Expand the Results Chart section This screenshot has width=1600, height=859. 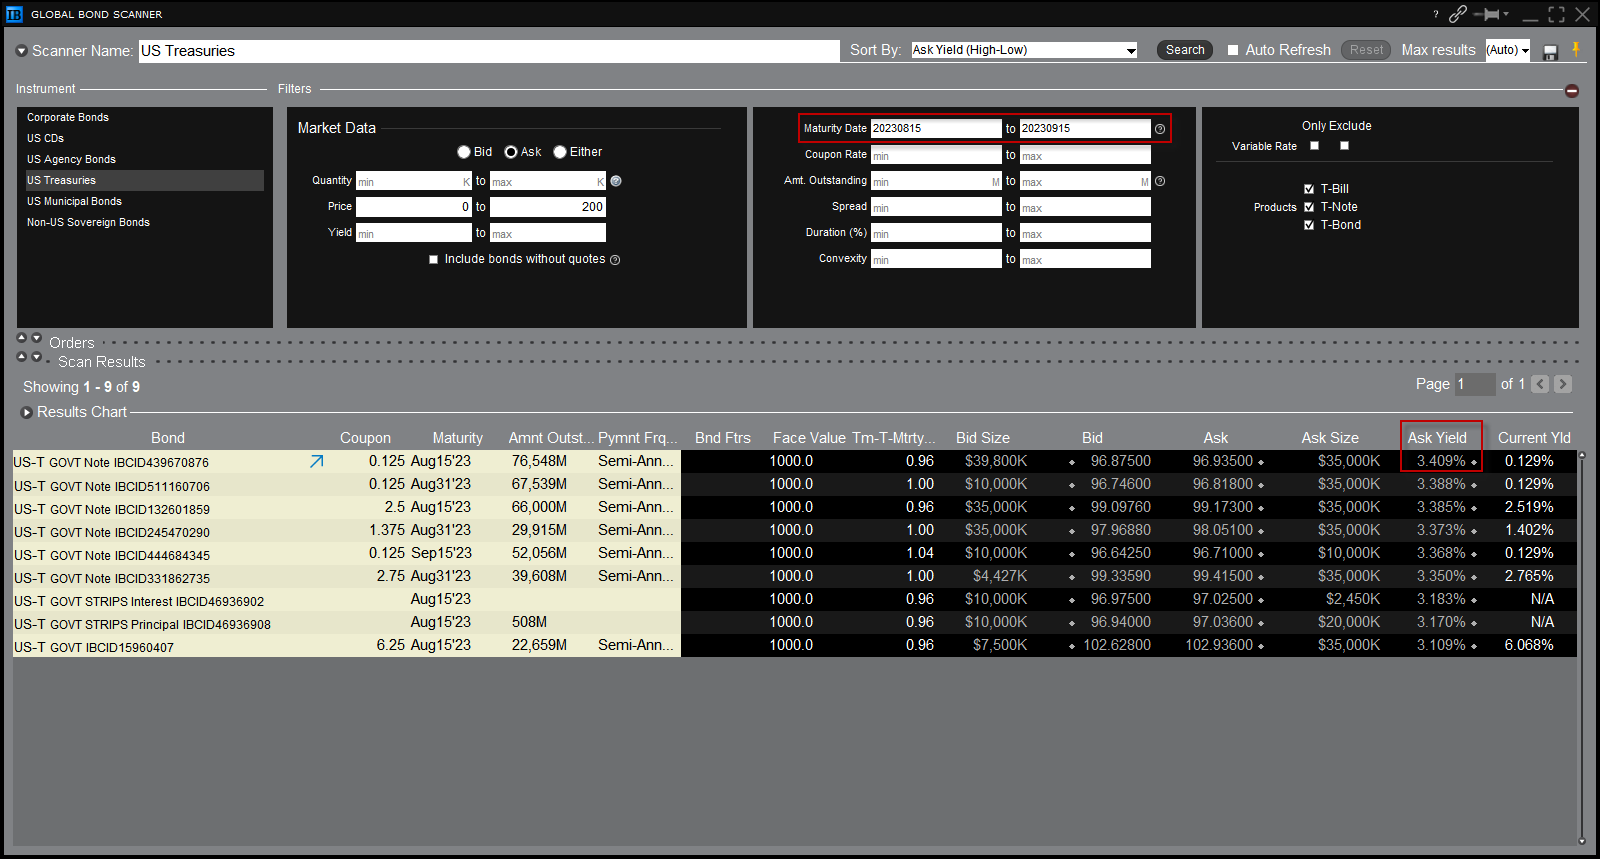(27, 412)
